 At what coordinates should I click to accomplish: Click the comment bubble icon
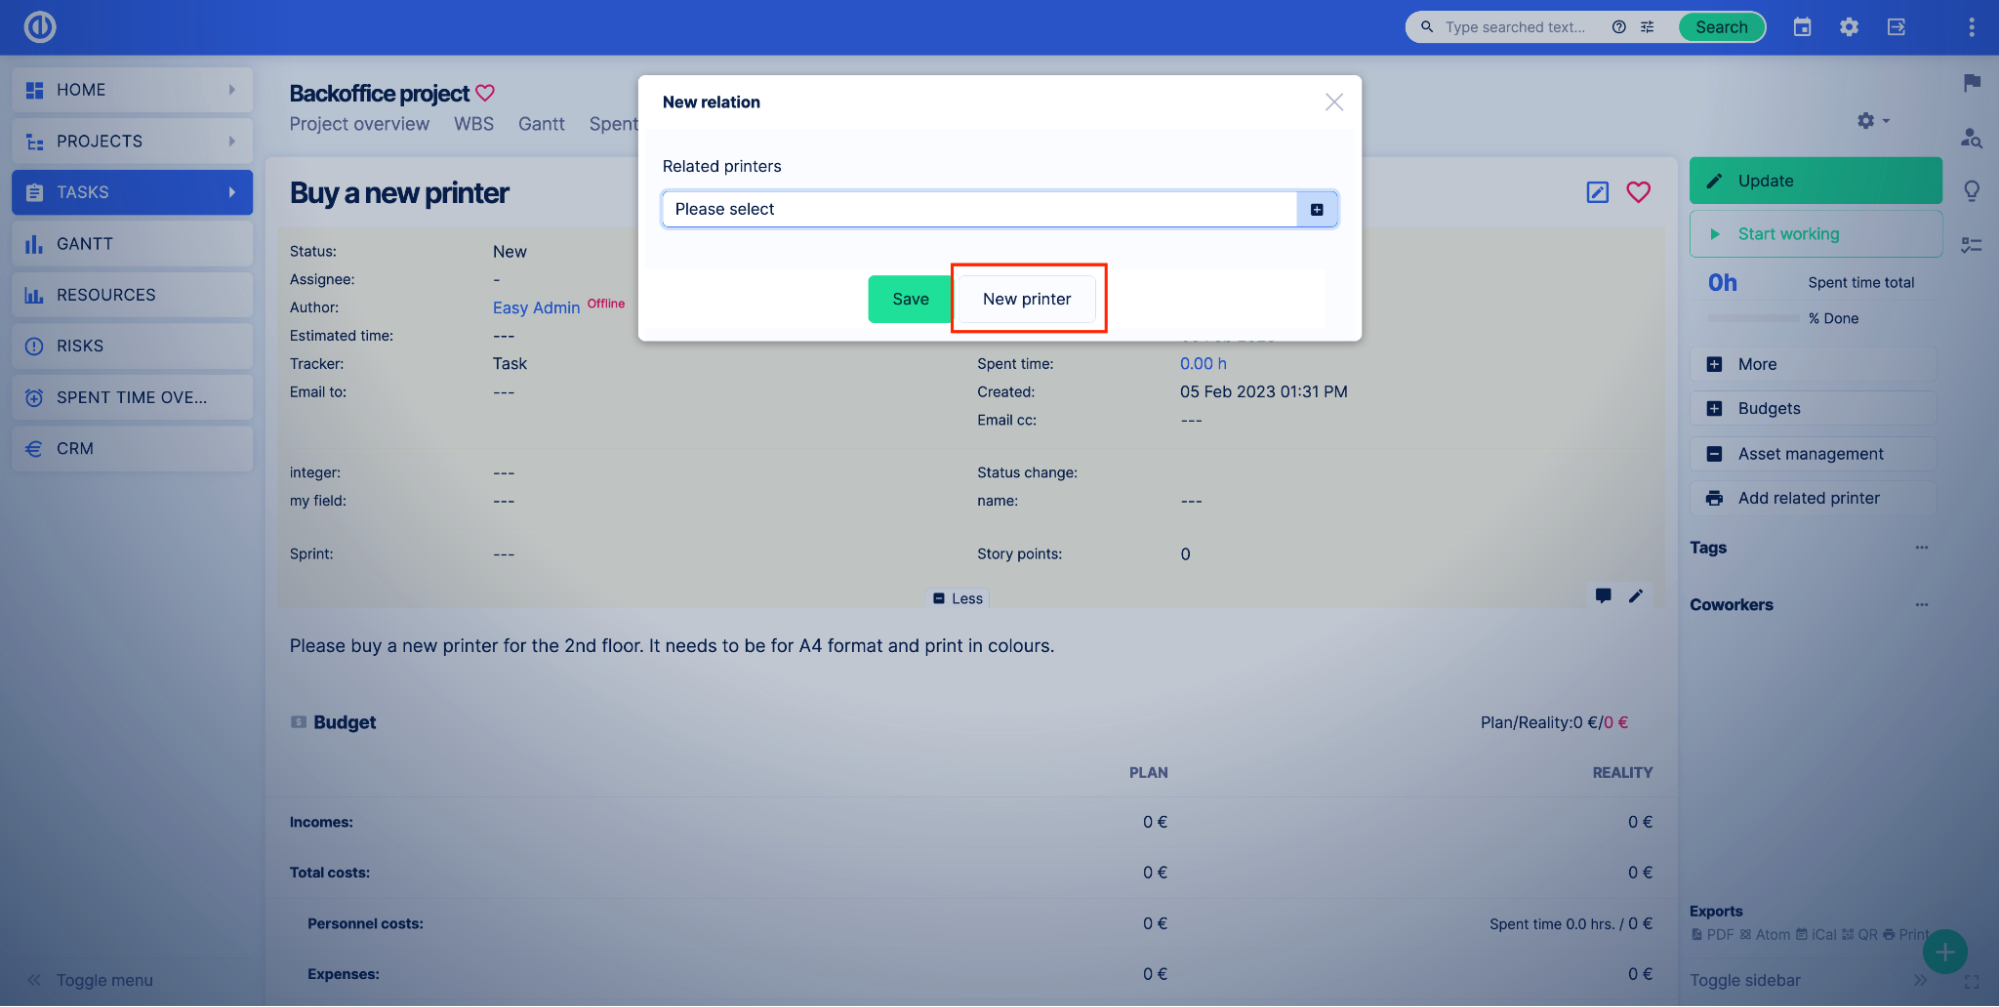1603,596
